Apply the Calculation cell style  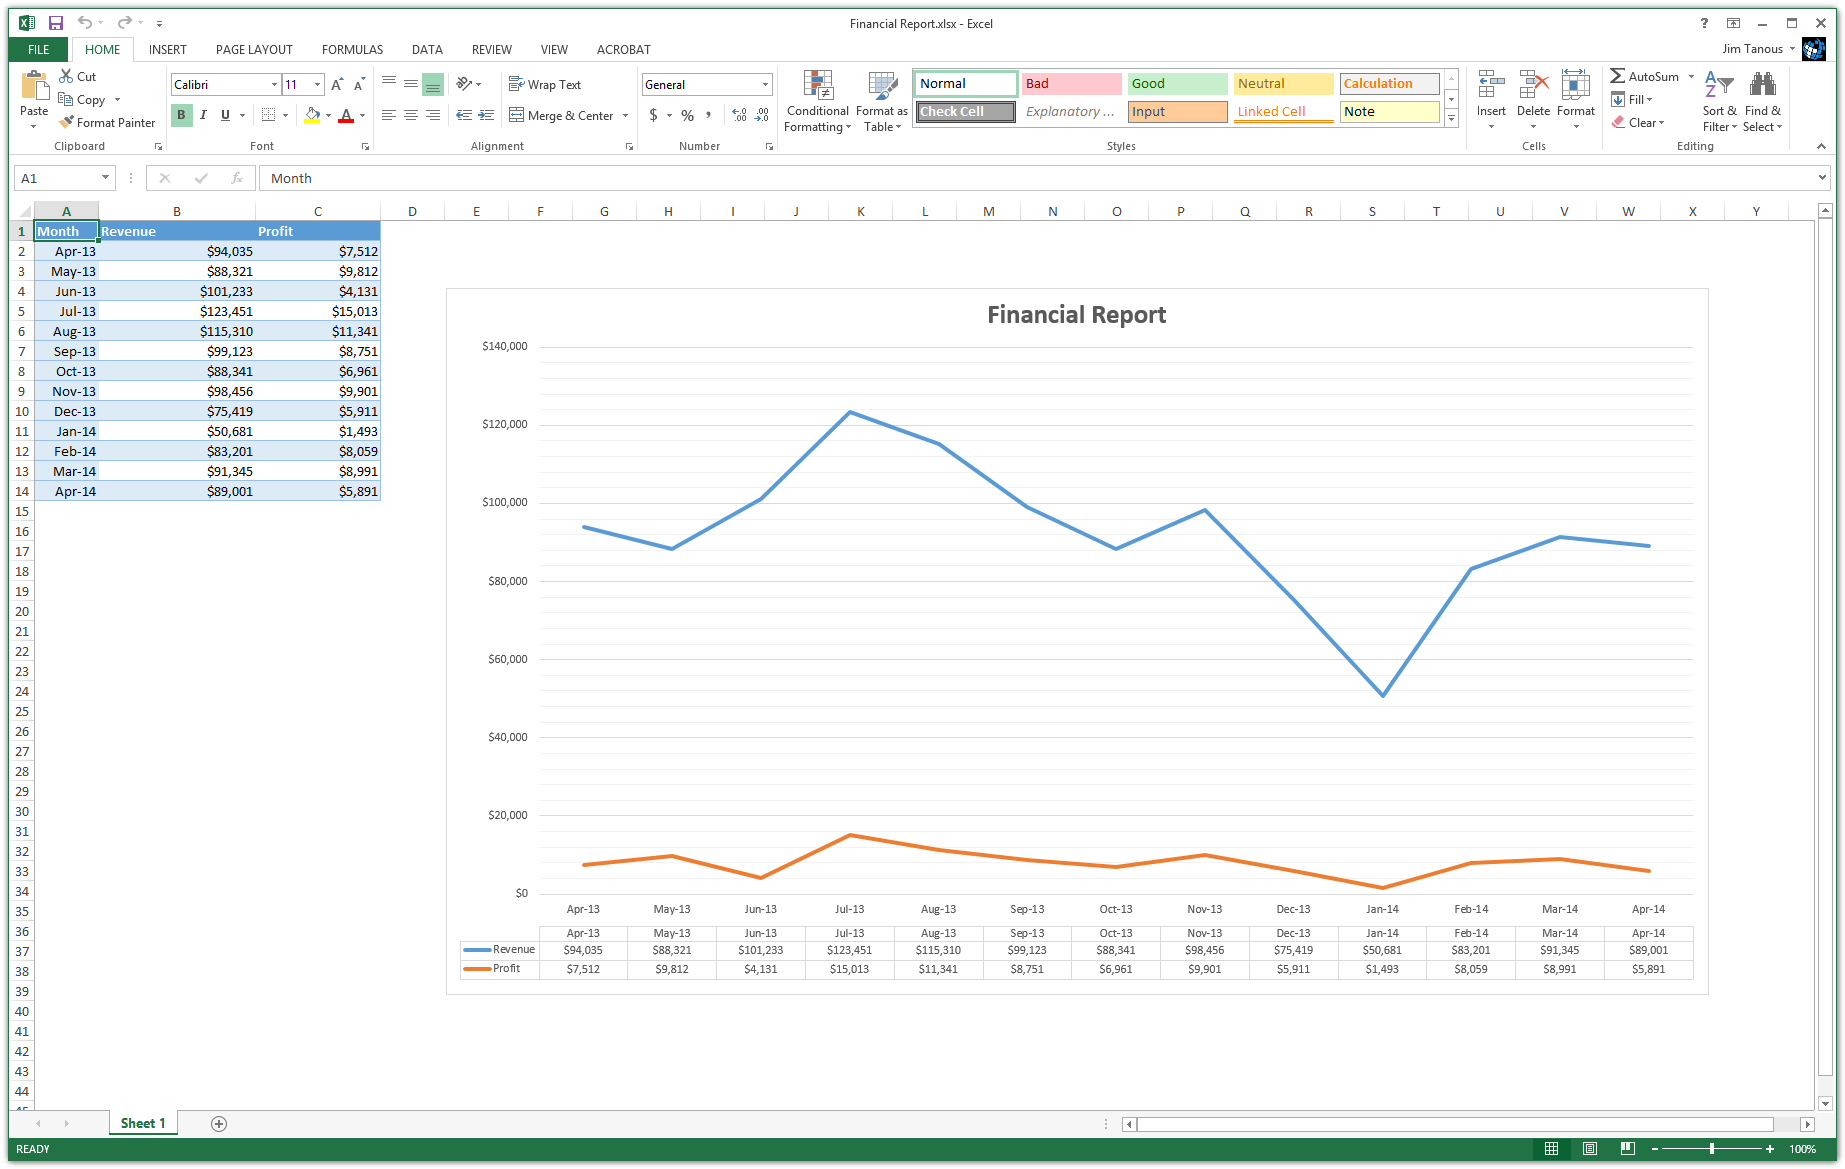1389,84
